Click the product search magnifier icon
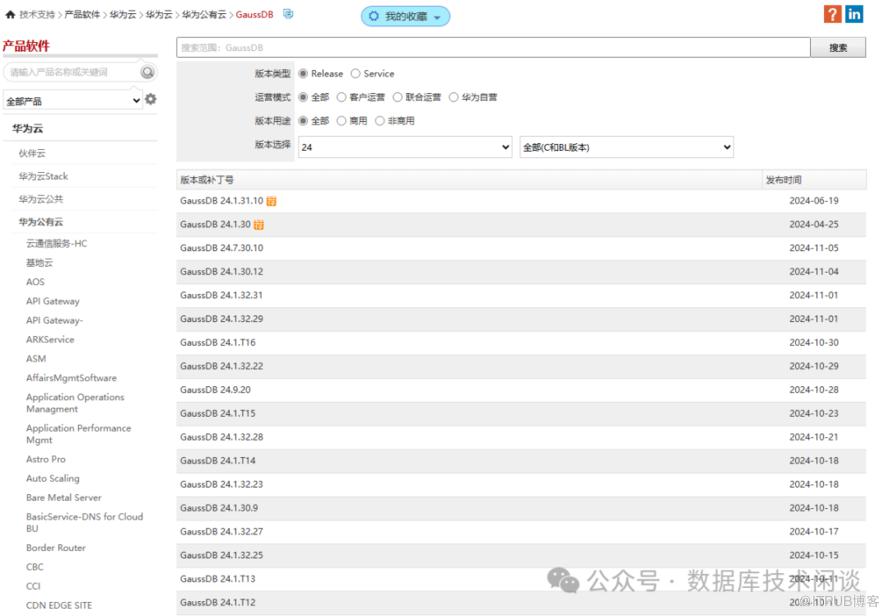The height and width of the screenshot is (616, 889). [148, 72]
